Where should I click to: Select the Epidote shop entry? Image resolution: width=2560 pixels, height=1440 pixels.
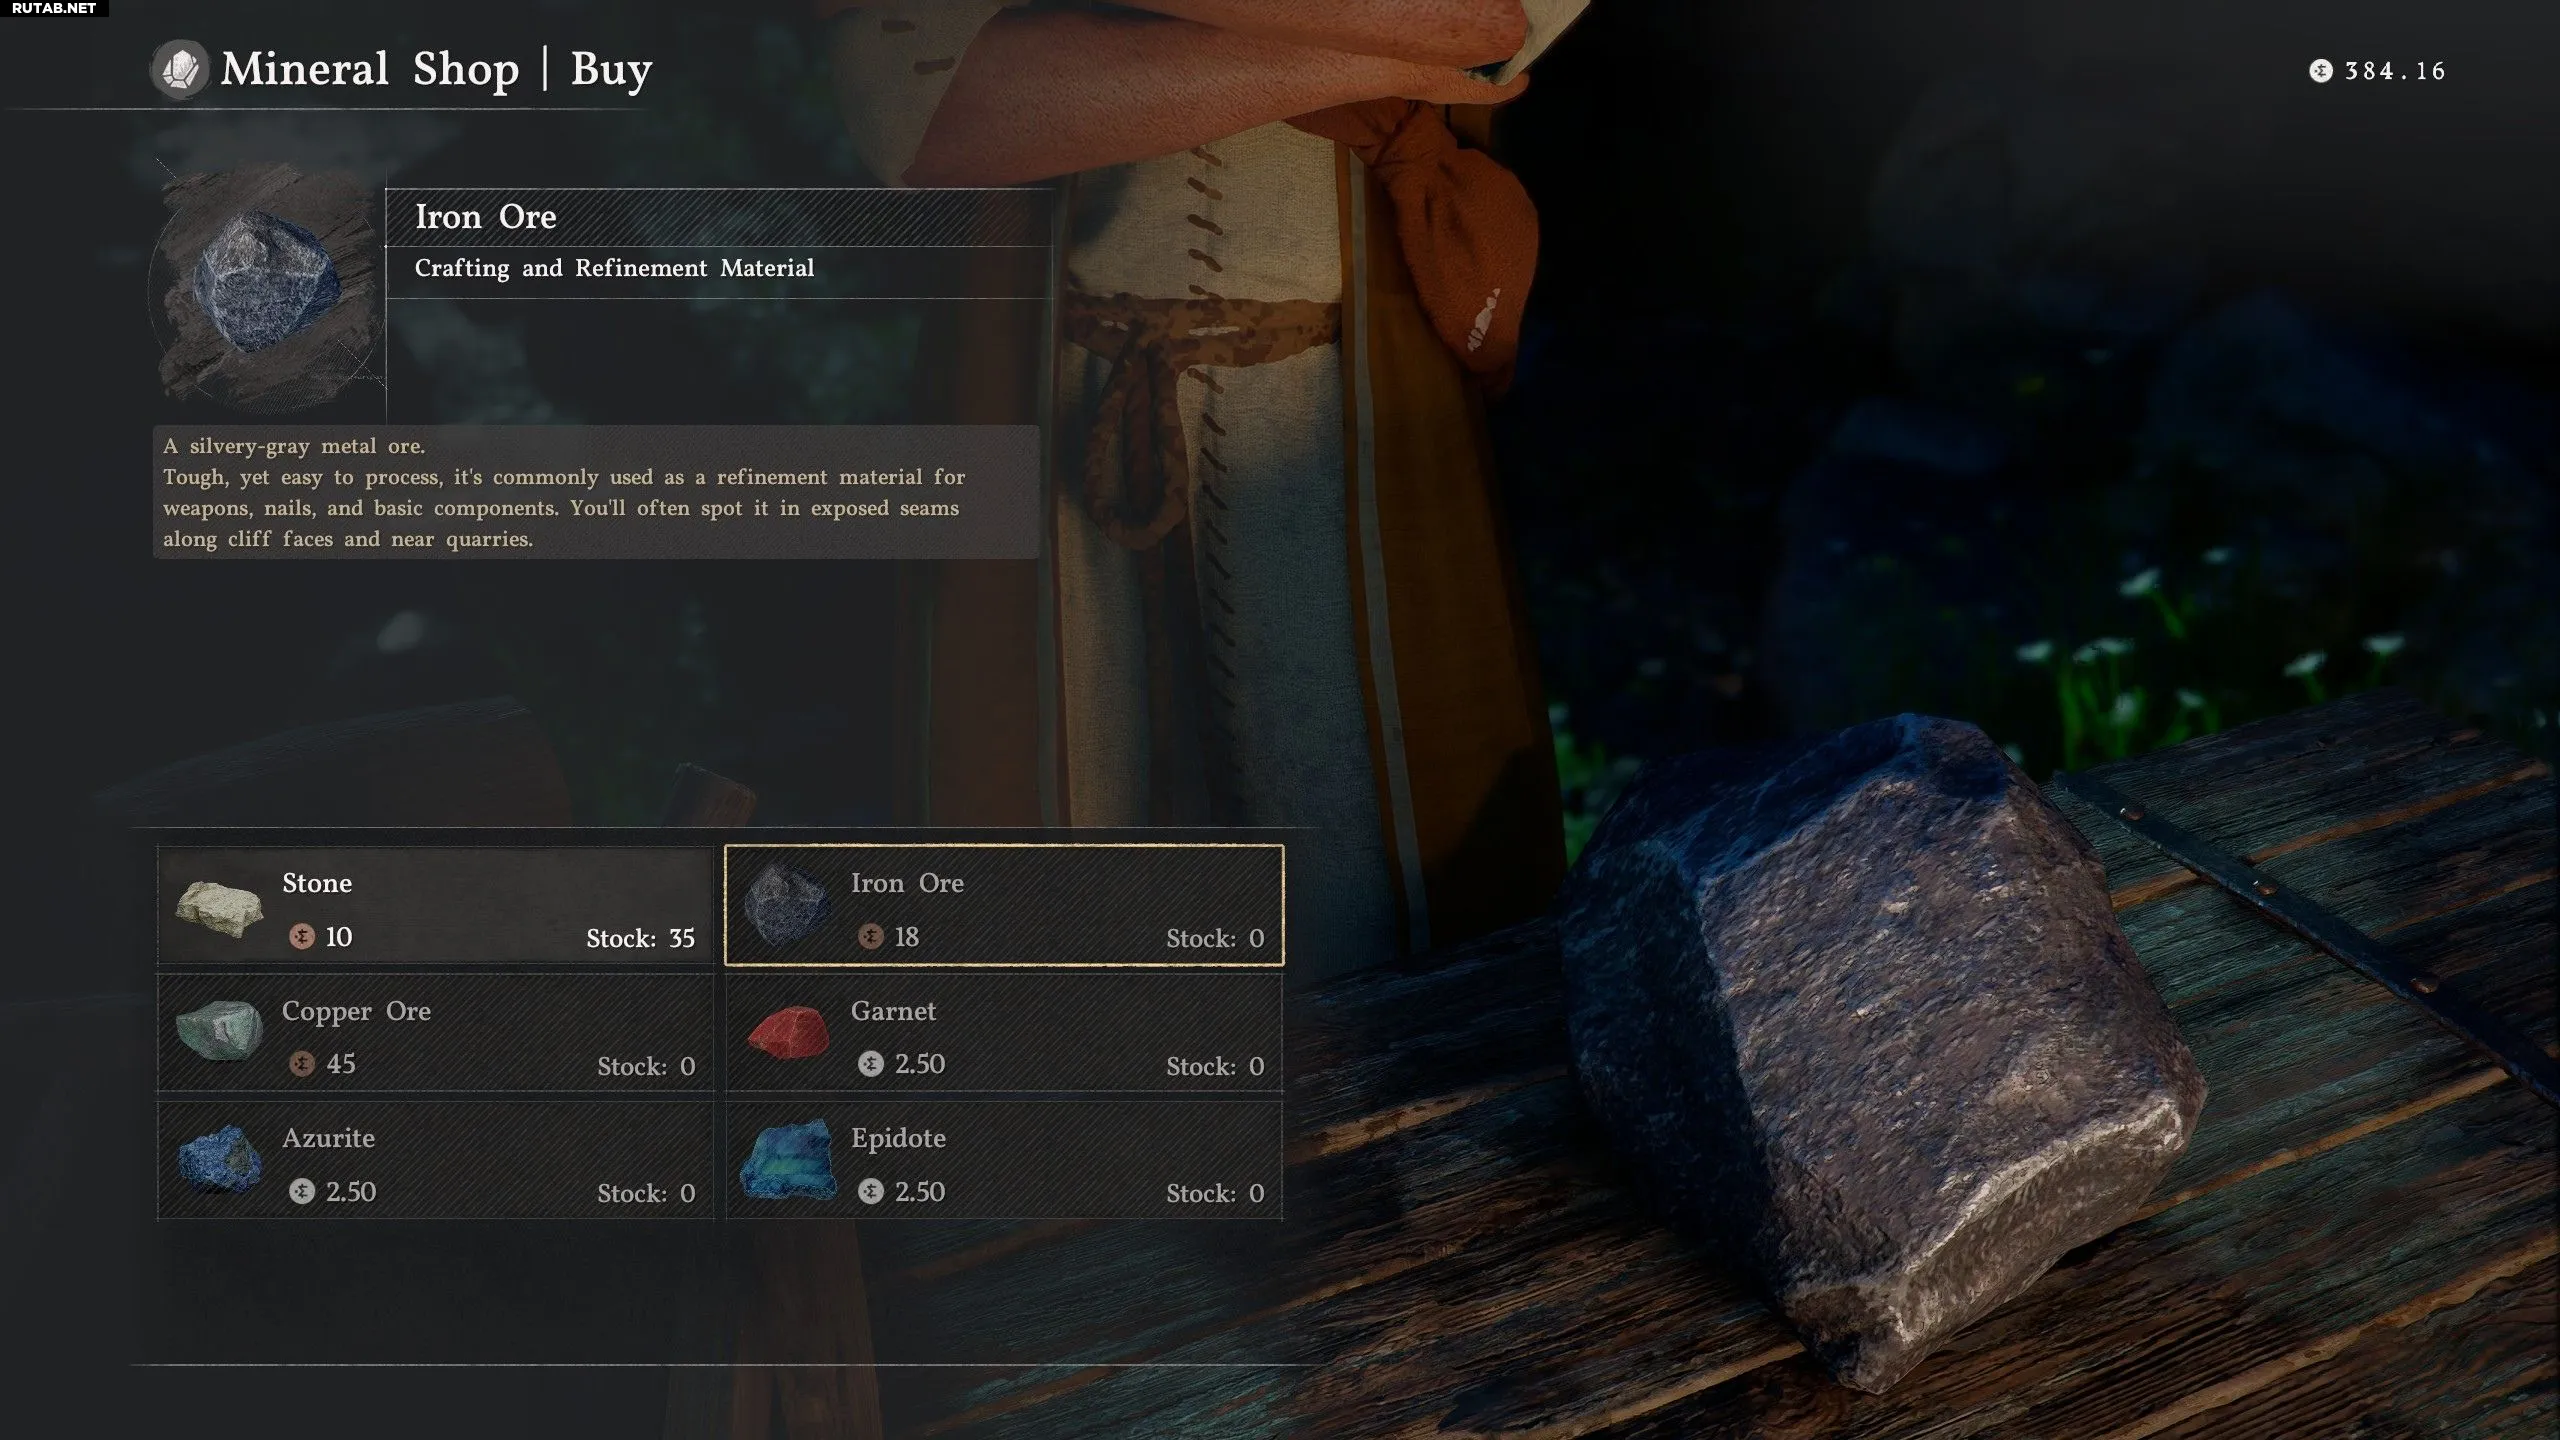point(1004,1161)
